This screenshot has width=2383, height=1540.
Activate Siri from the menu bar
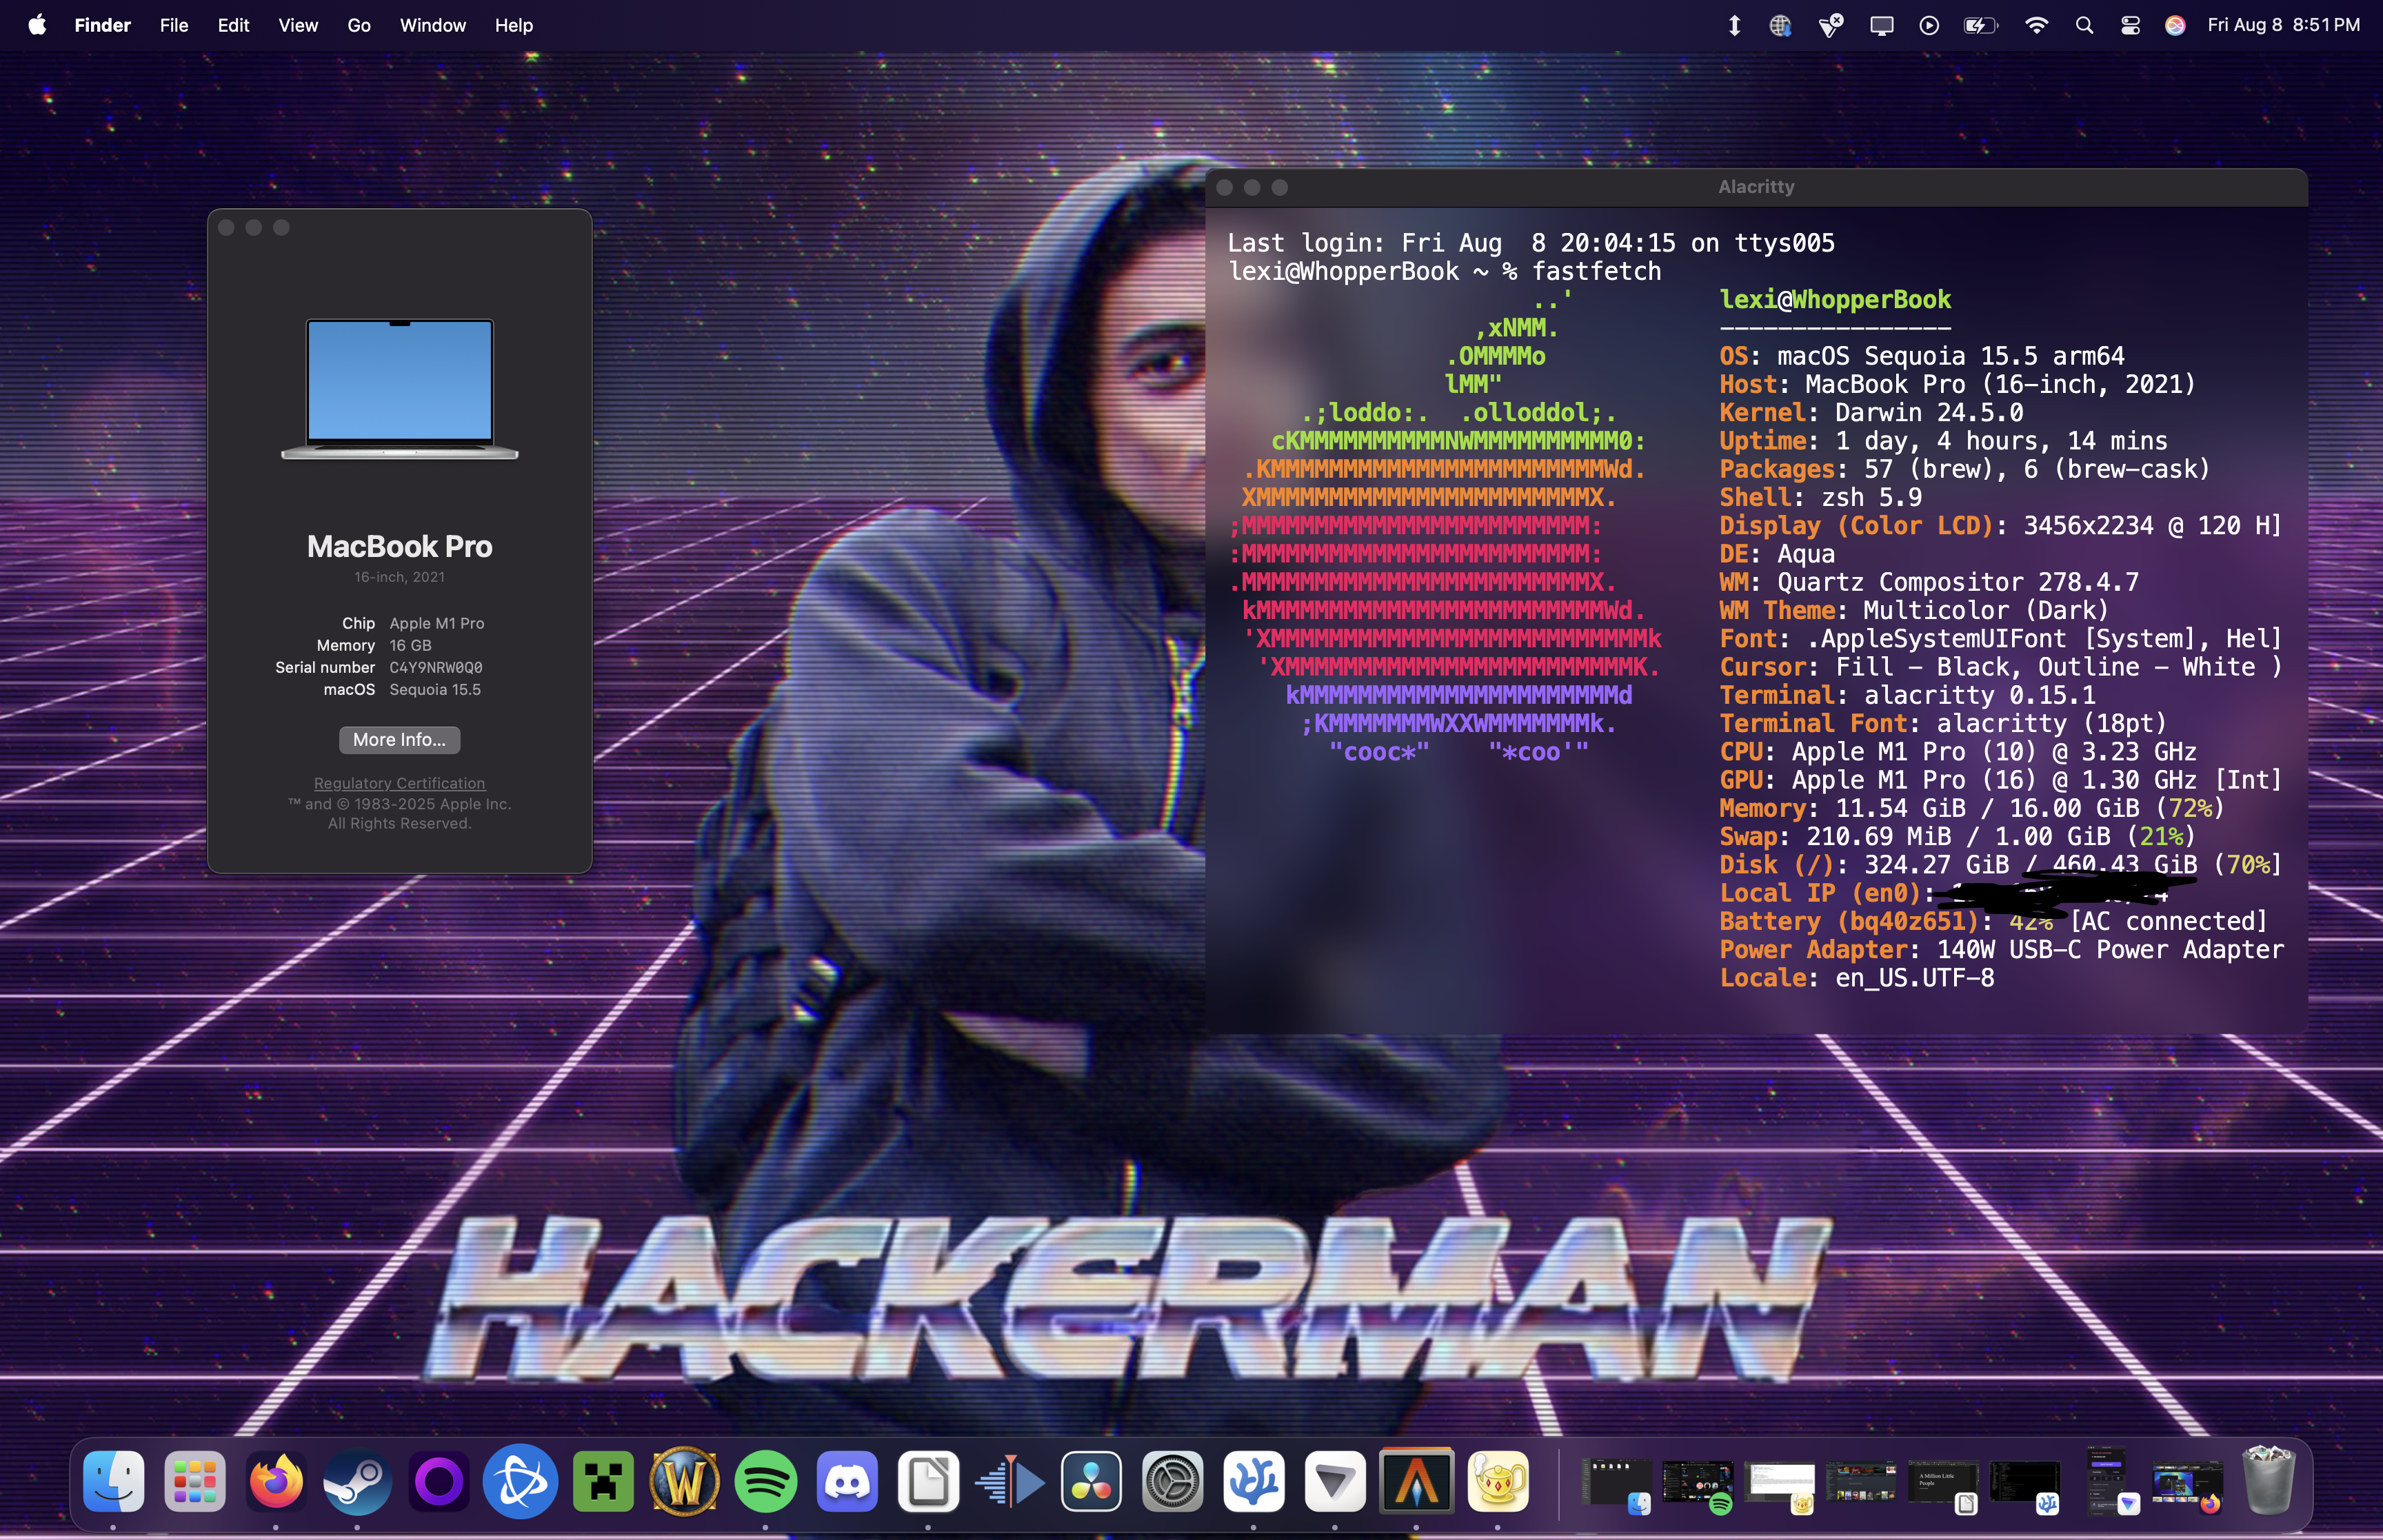point(2175,25)
